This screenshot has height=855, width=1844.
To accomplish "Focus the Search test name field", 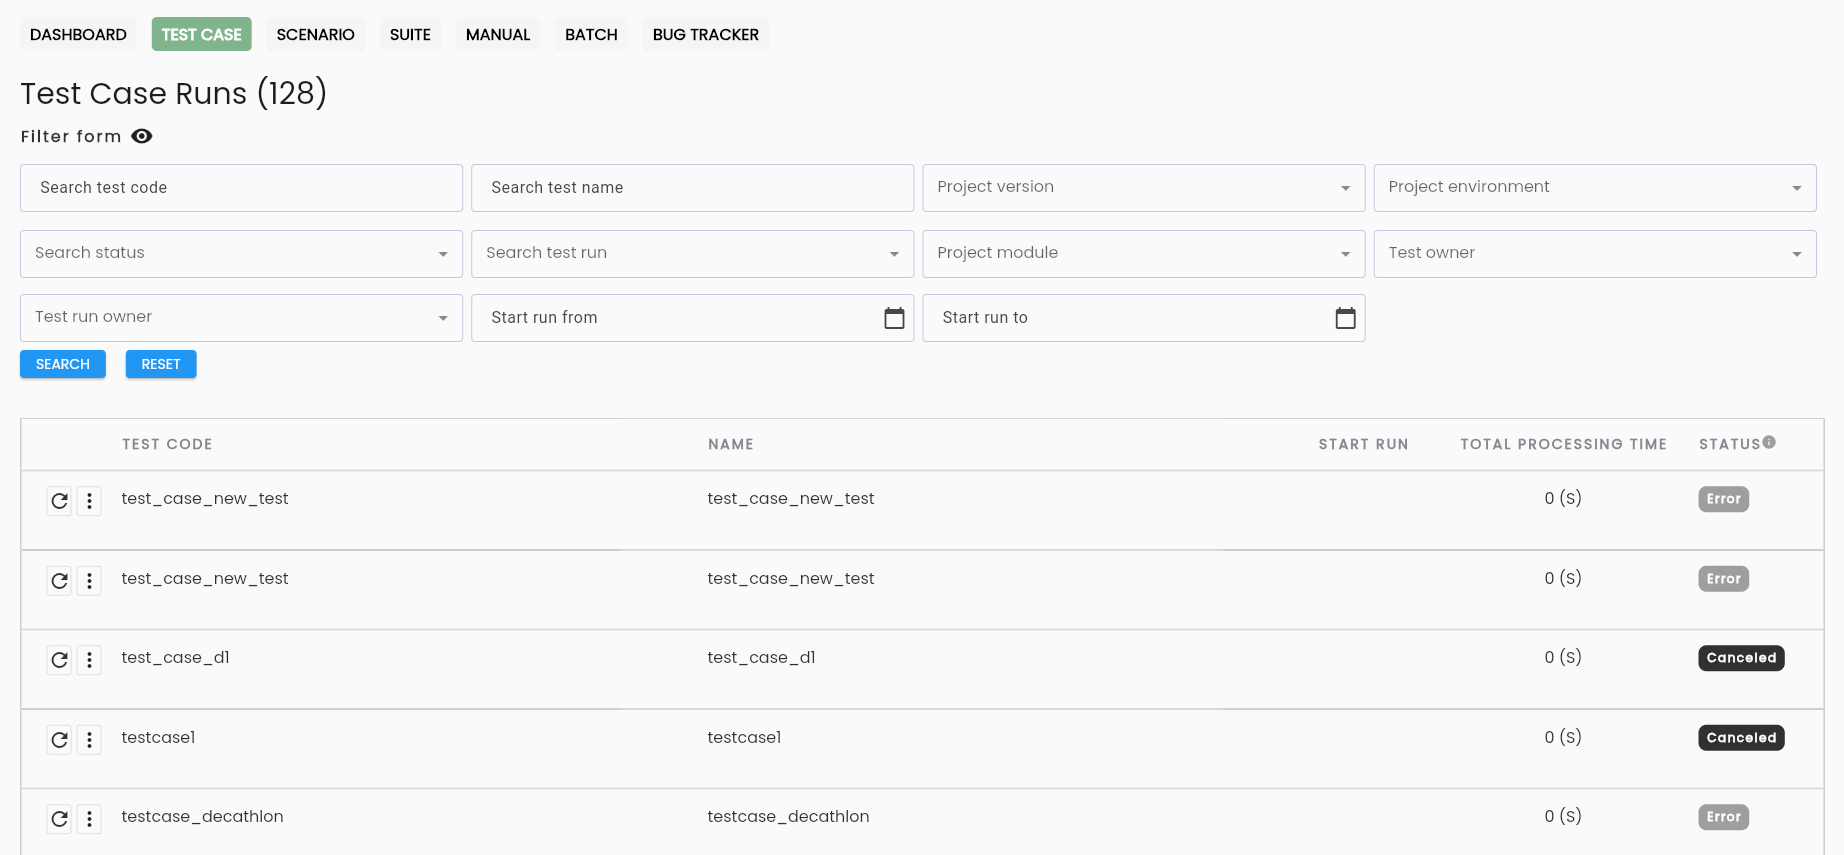I will [x=692, y=188].
